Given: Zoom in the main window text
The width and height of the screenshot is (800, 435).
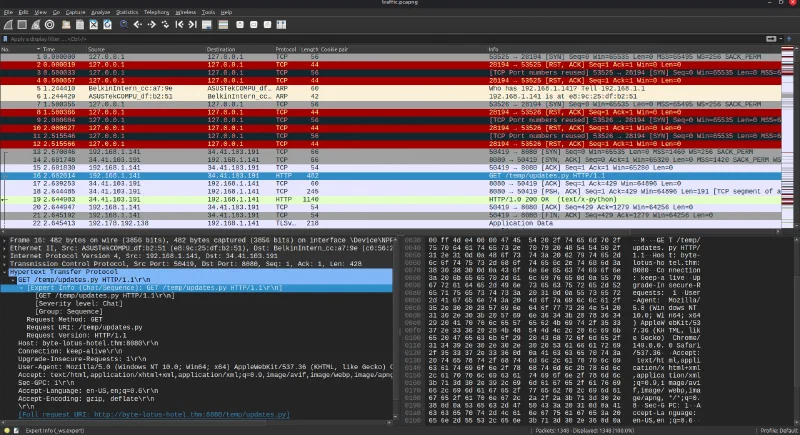Looking at the screenshot, I should coord(240,24).
